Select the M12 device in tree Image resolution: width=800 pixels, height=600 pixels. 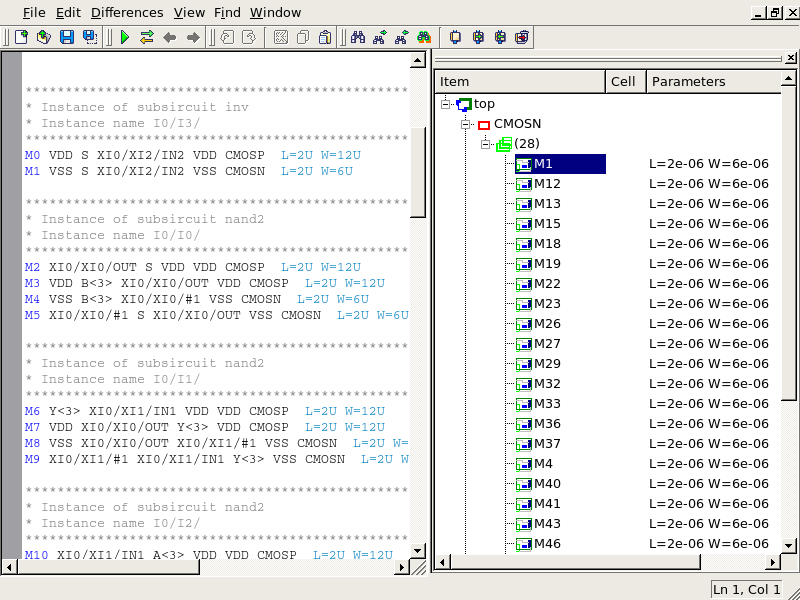tap(547, 184)
